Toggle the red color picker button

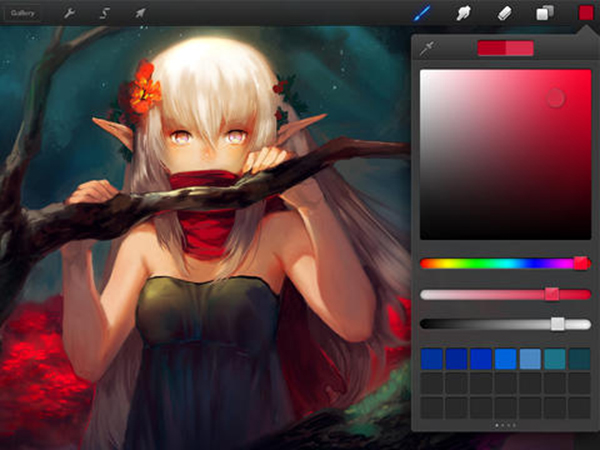[586, 13]
